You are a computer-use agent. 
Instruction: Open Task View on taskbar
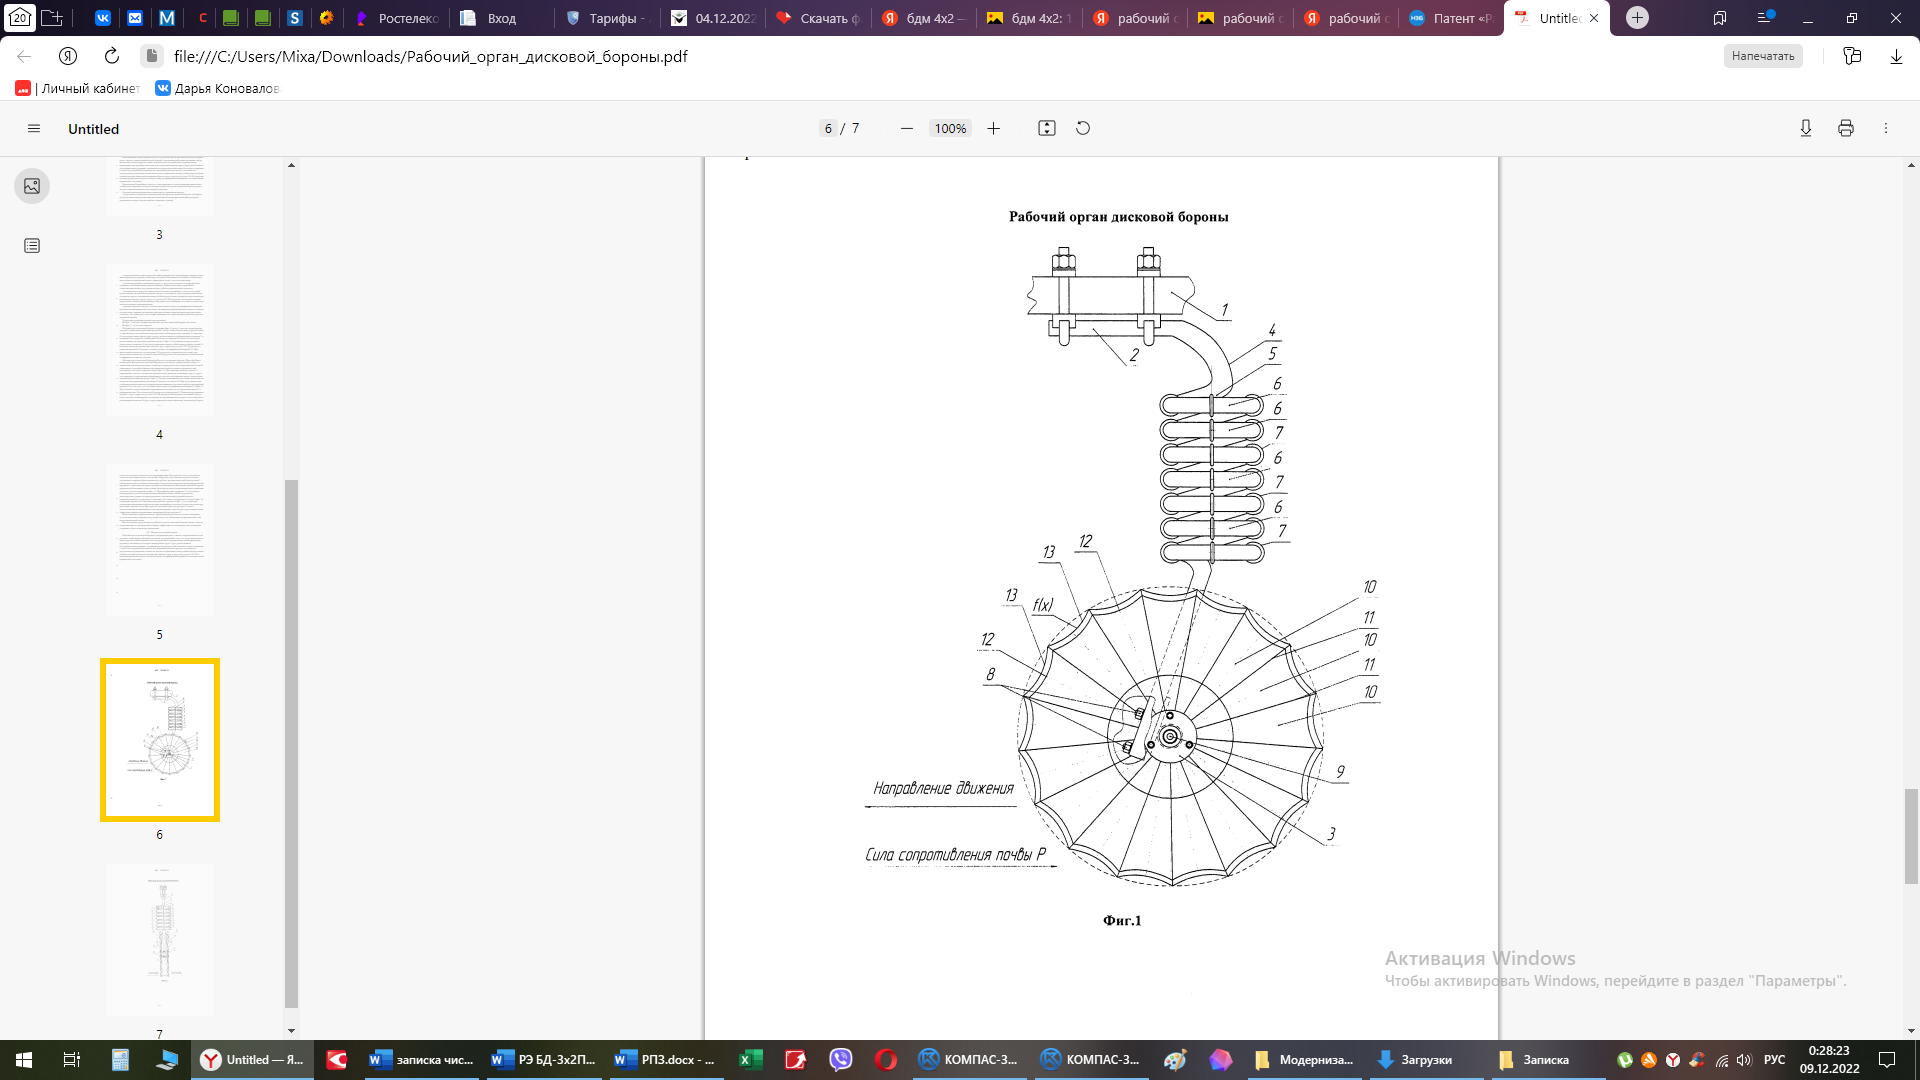click(x=72, y=1060)
